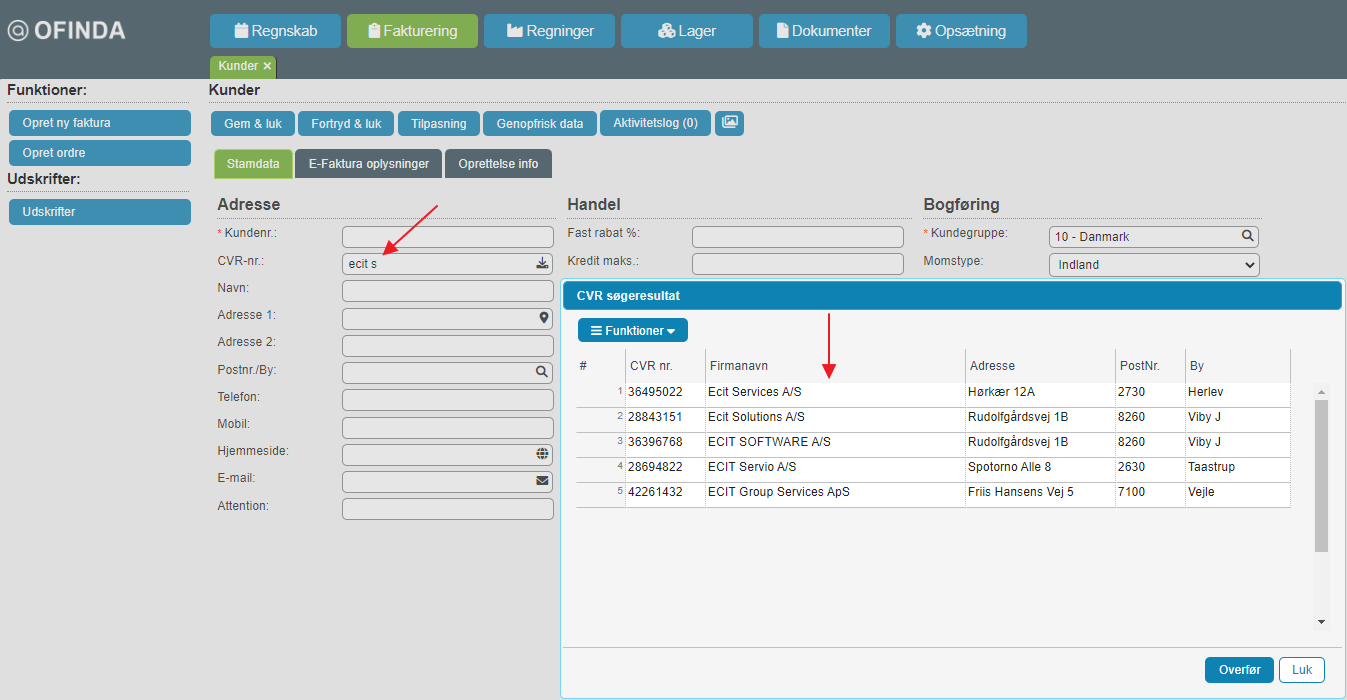Click address Spotorno Alle 8

click(1010, 467)
